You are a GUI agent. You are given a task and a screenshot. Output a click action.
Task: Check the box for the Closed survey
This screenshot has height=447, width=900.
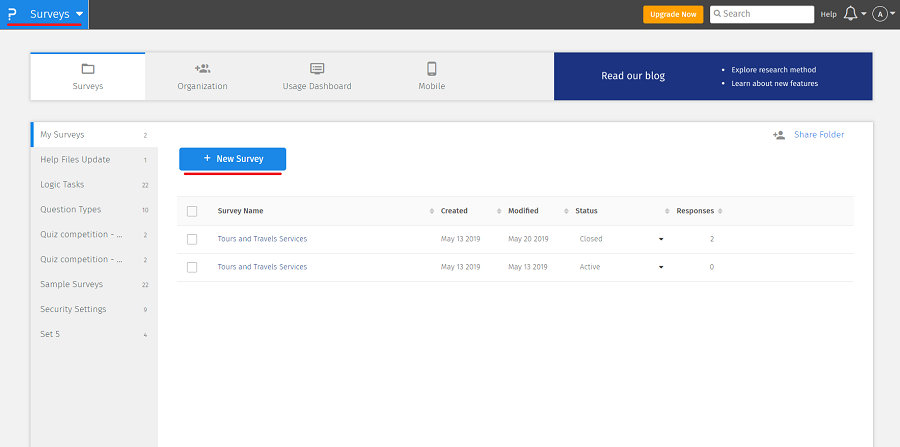point(192,239)
